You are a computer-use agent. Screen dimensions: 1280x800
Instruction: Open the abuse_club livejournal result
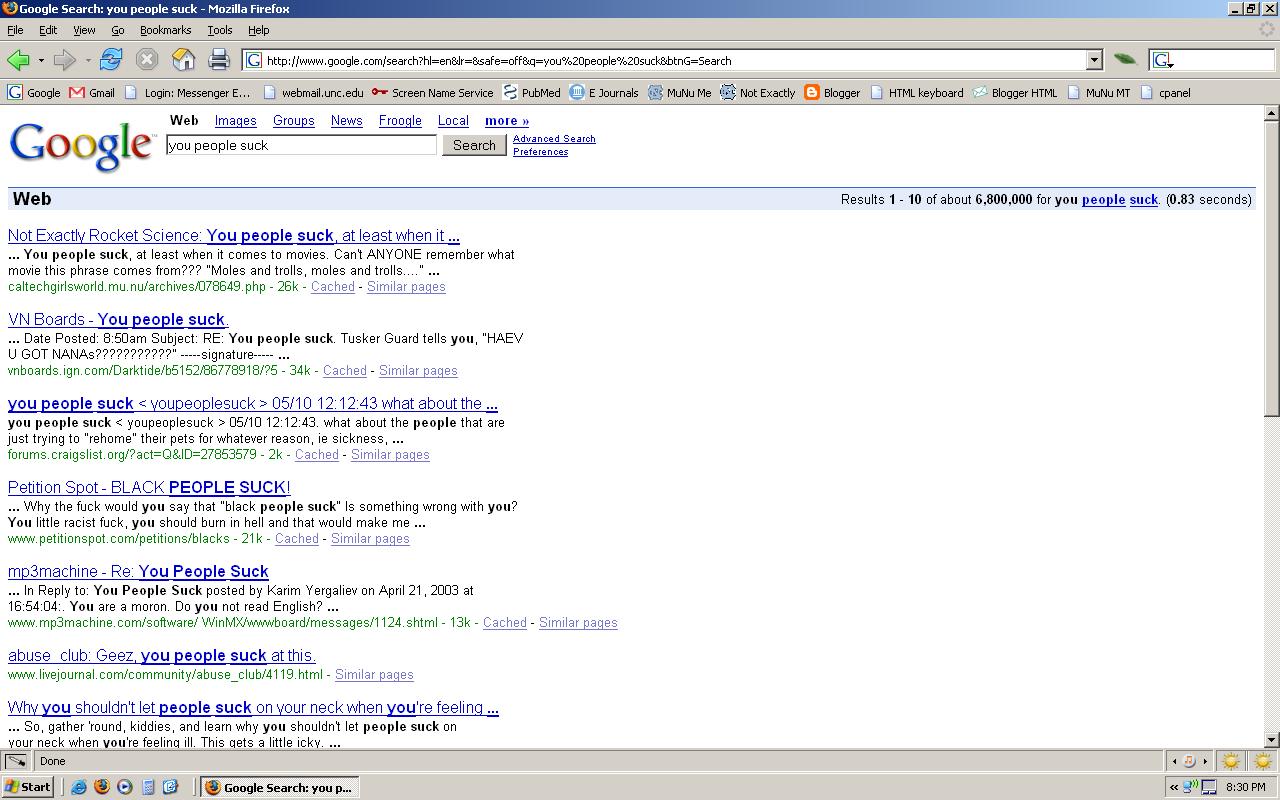[162, 656]
